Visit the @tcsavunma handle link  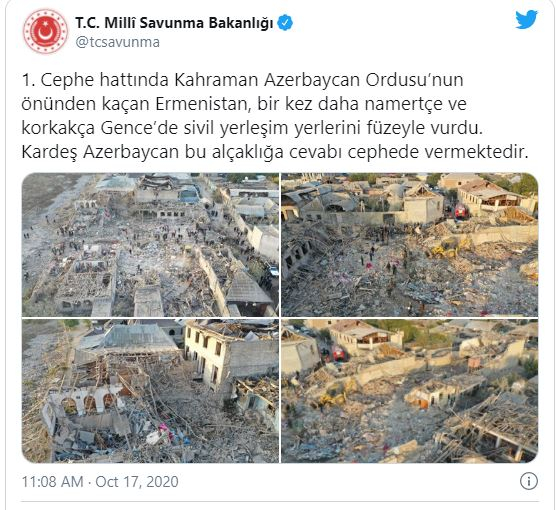118,42
